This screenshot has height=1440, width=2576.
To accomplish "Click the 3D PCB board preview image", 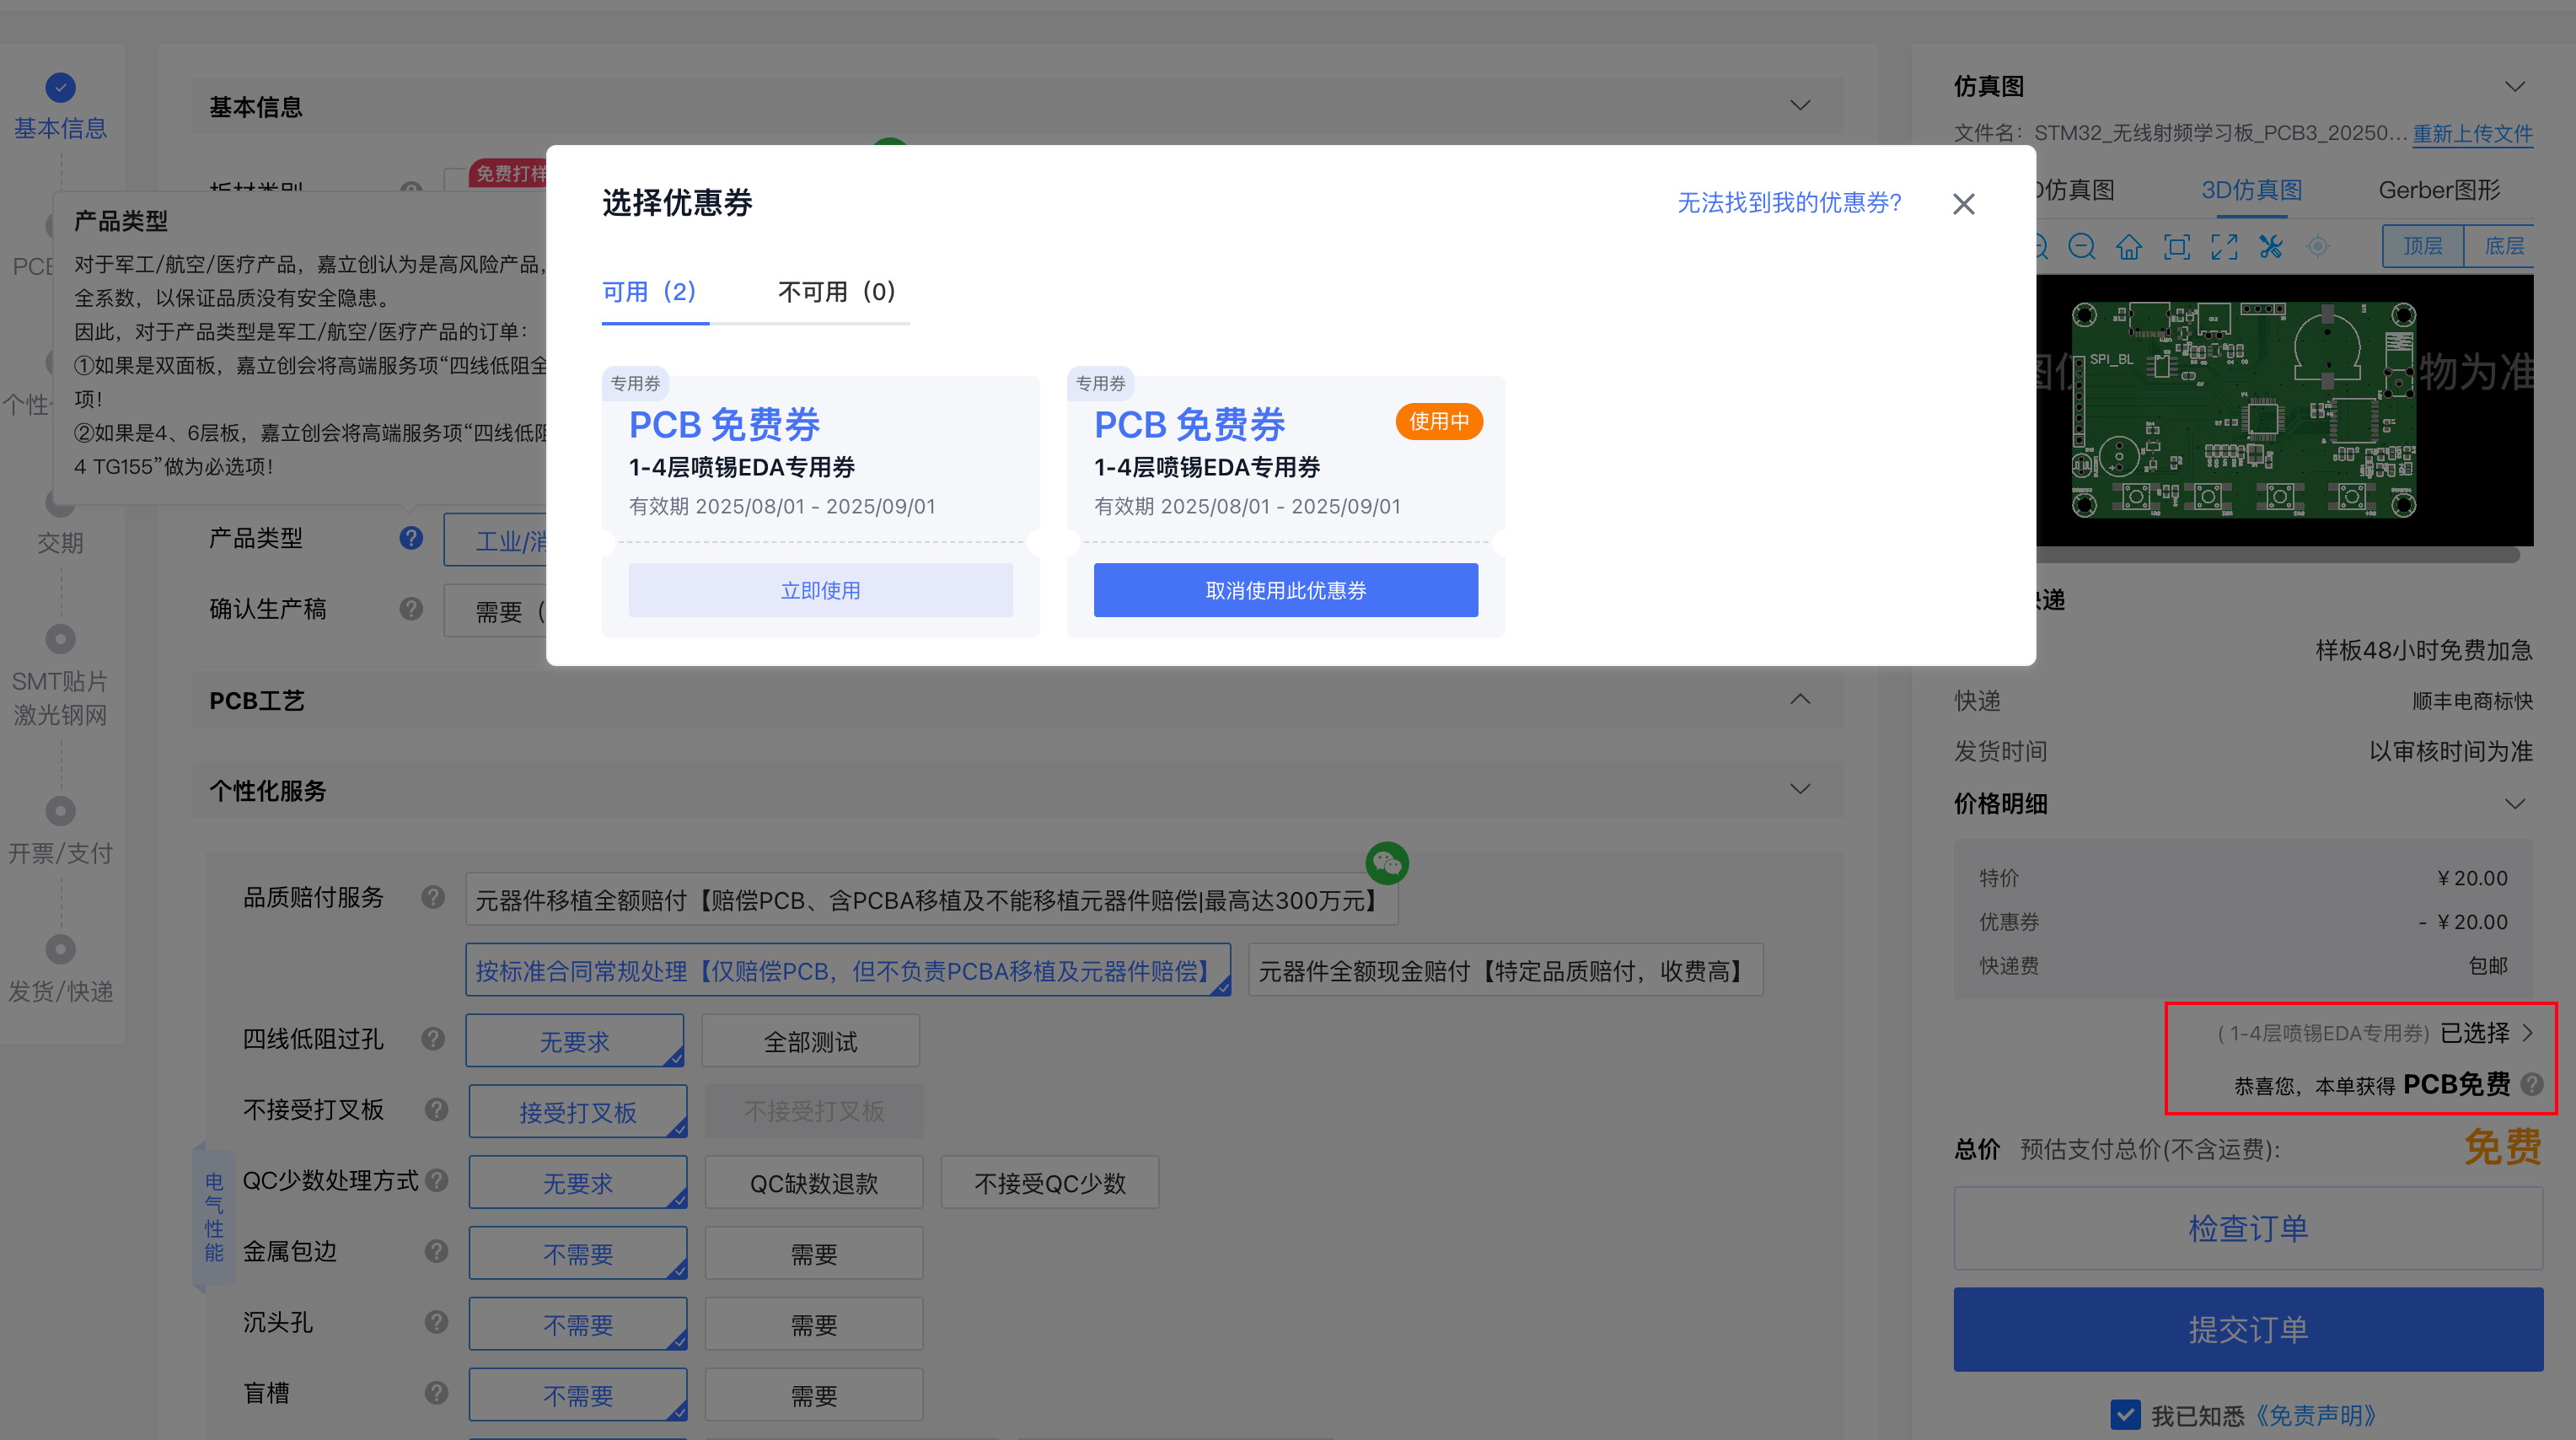I will (x=2244, y=410).
